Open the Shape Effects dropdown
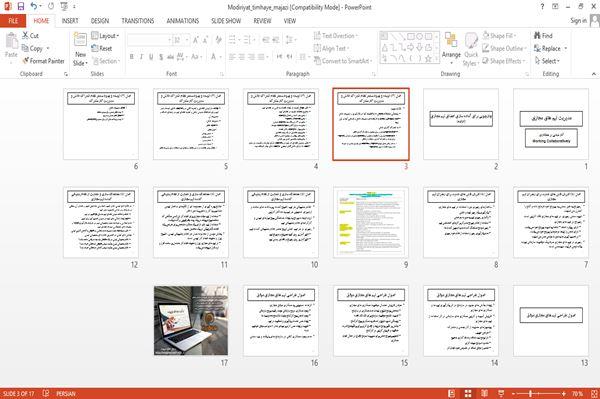Screen dimensions: 600x399 (x=504, y=61)
